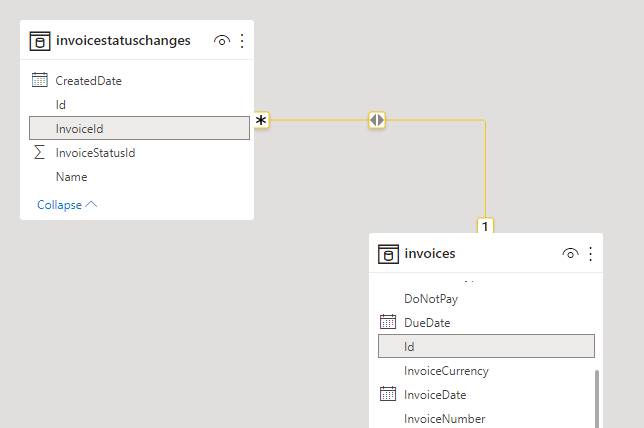Click the DueDate calendar icon
This screenshot has height=428, width=644.
coord(388,322)
